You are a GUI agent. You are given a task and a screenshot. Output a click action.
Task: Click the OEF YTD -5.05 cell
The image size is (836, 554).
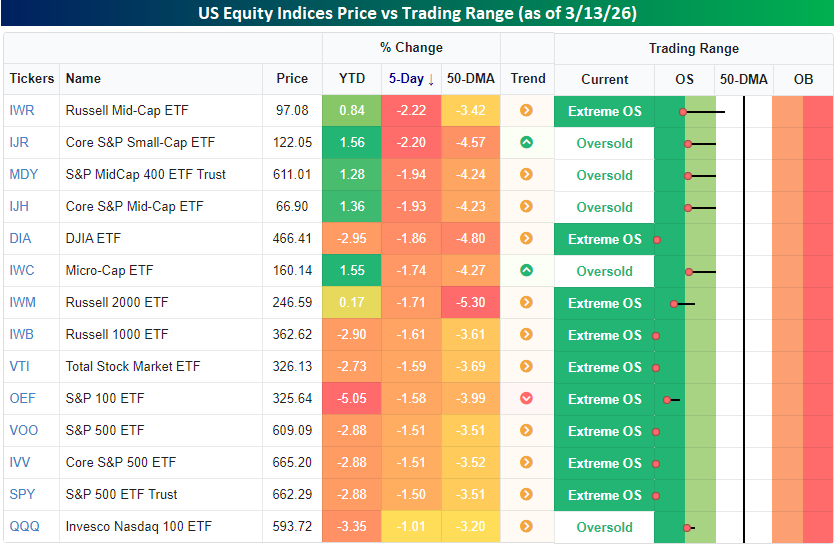(351, 399)
